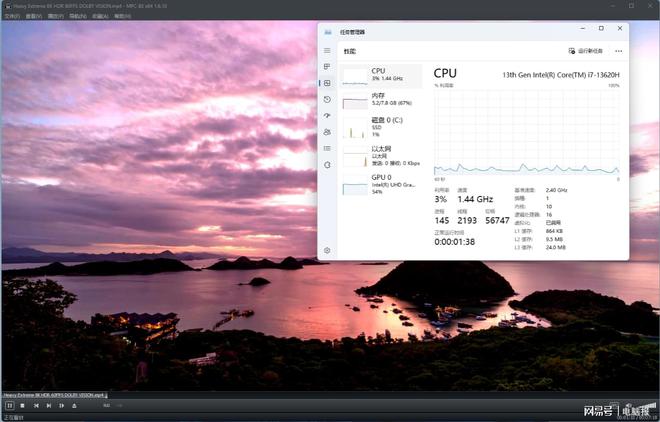This screenshot has height=422, width=660.
Task: Click the 145 processes count
Action: 442,220
